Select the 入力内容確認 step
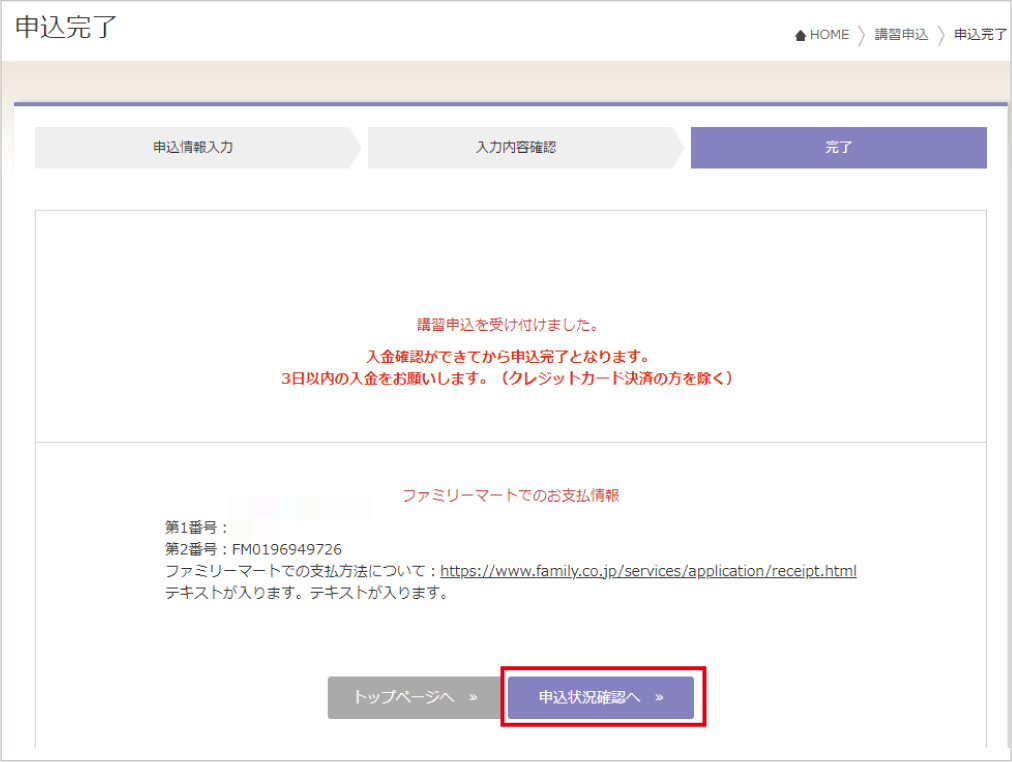 (515, 147)
